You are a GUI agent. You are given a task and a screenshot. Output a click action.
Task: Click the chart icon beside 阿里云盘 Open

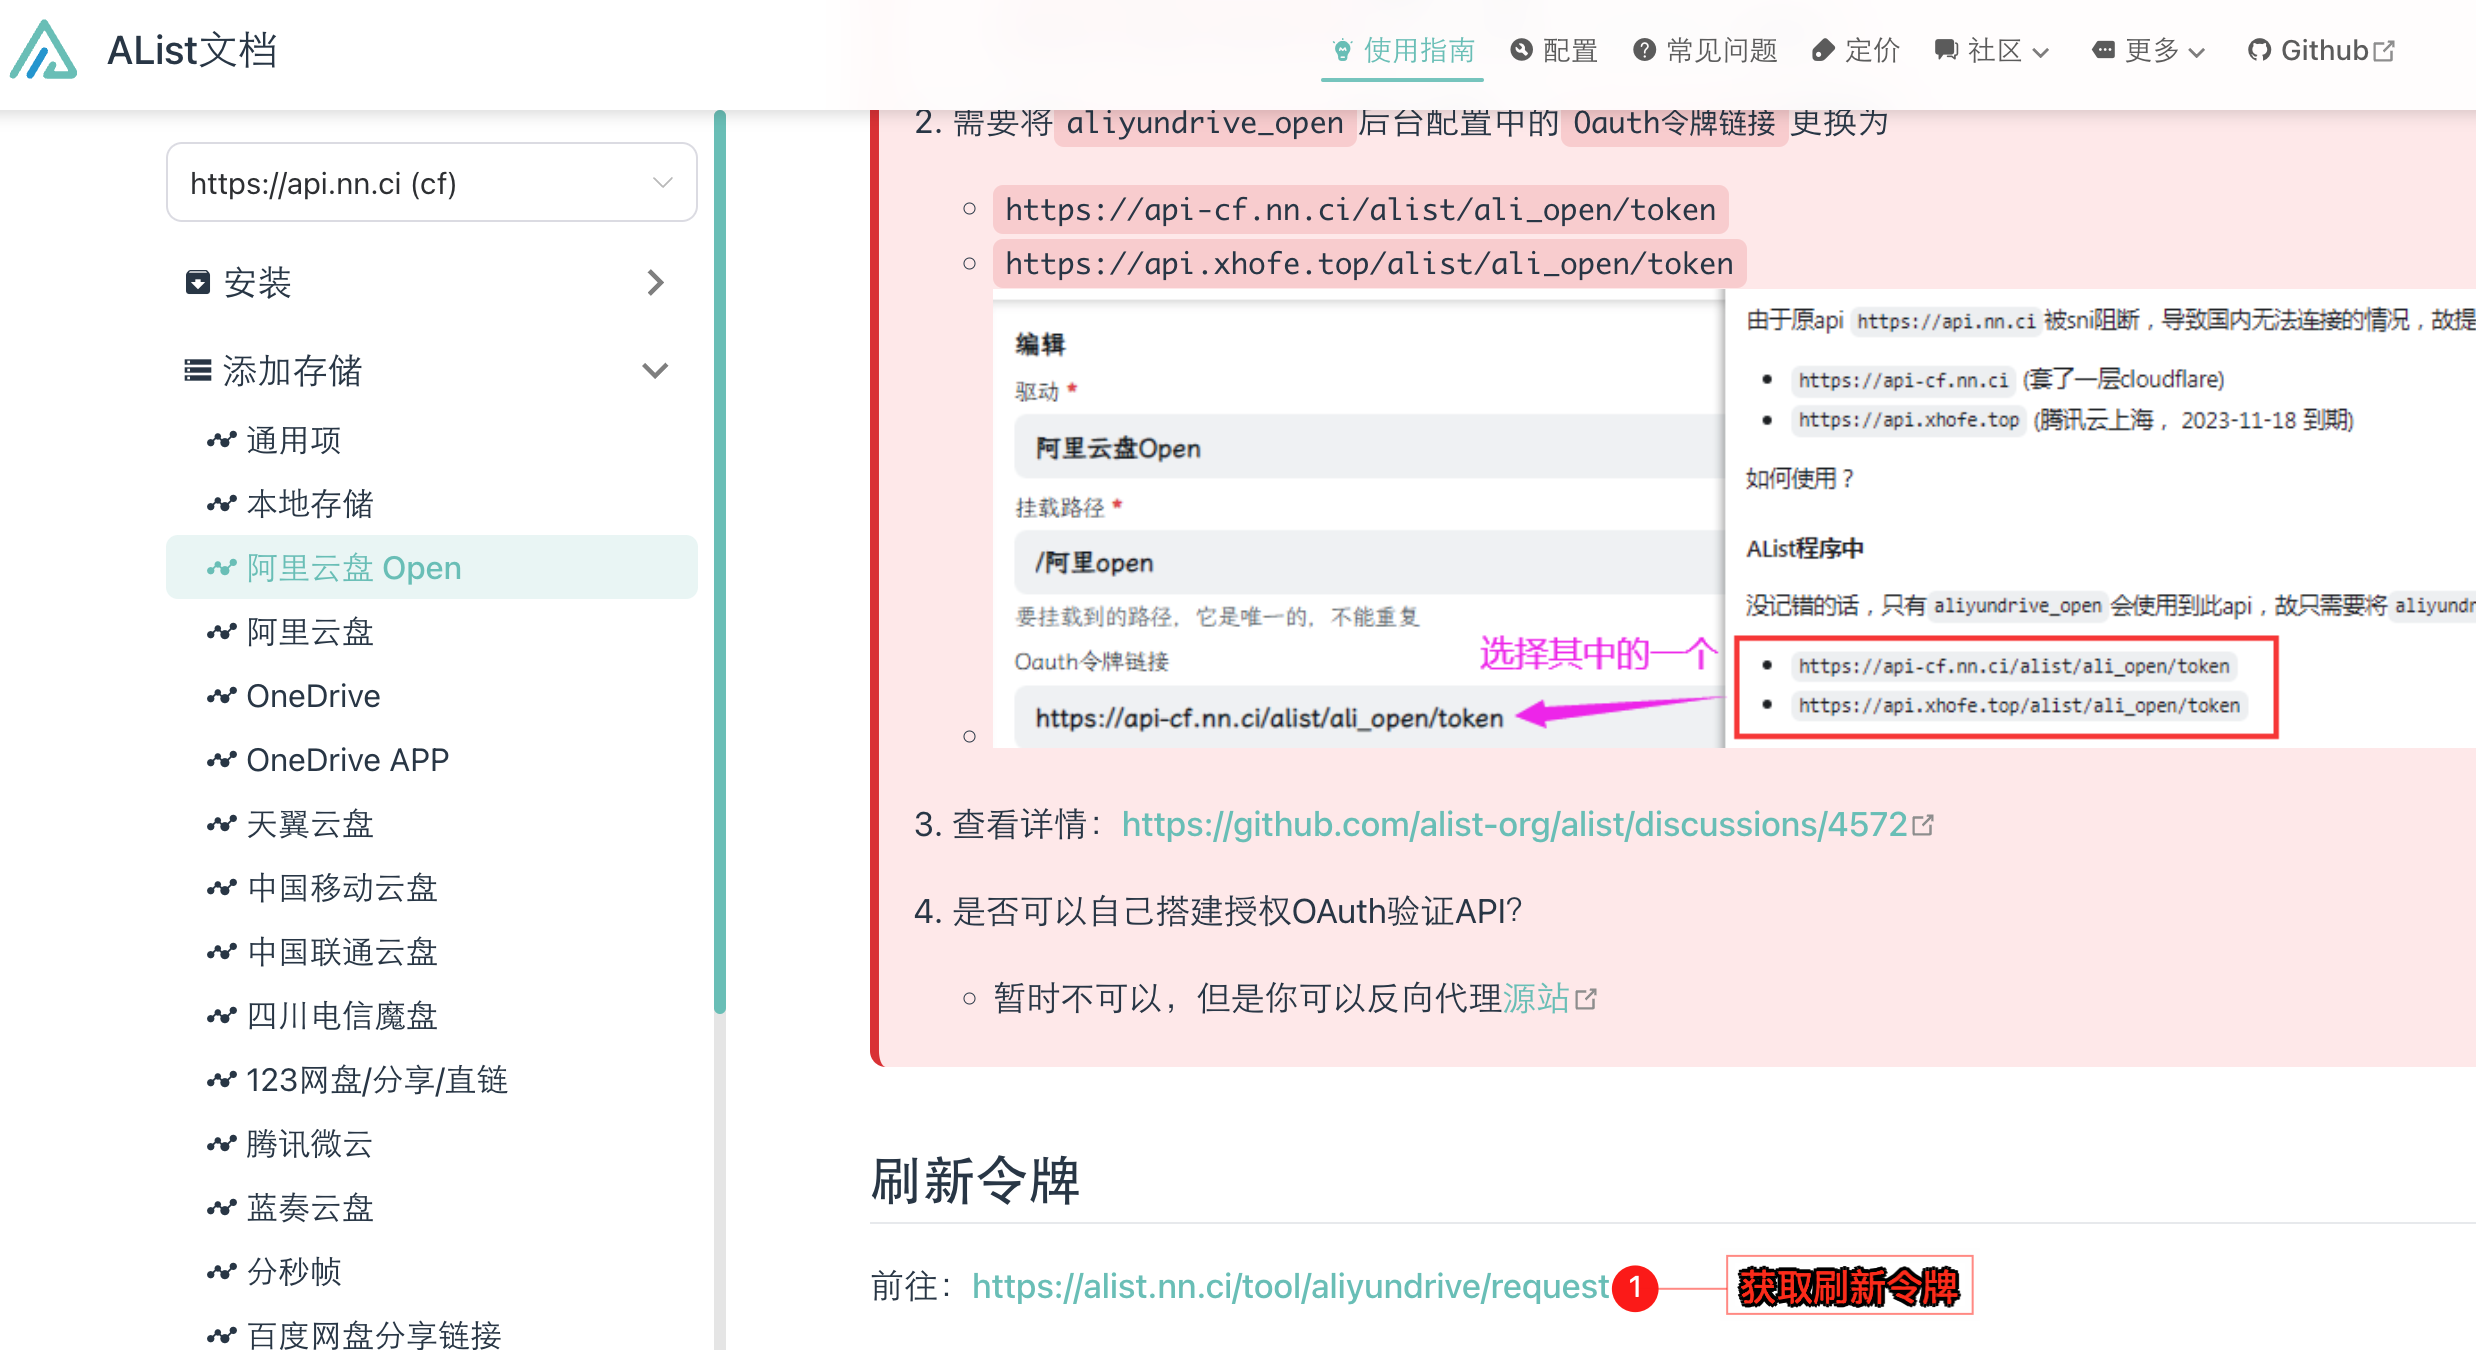pos(221,568)
